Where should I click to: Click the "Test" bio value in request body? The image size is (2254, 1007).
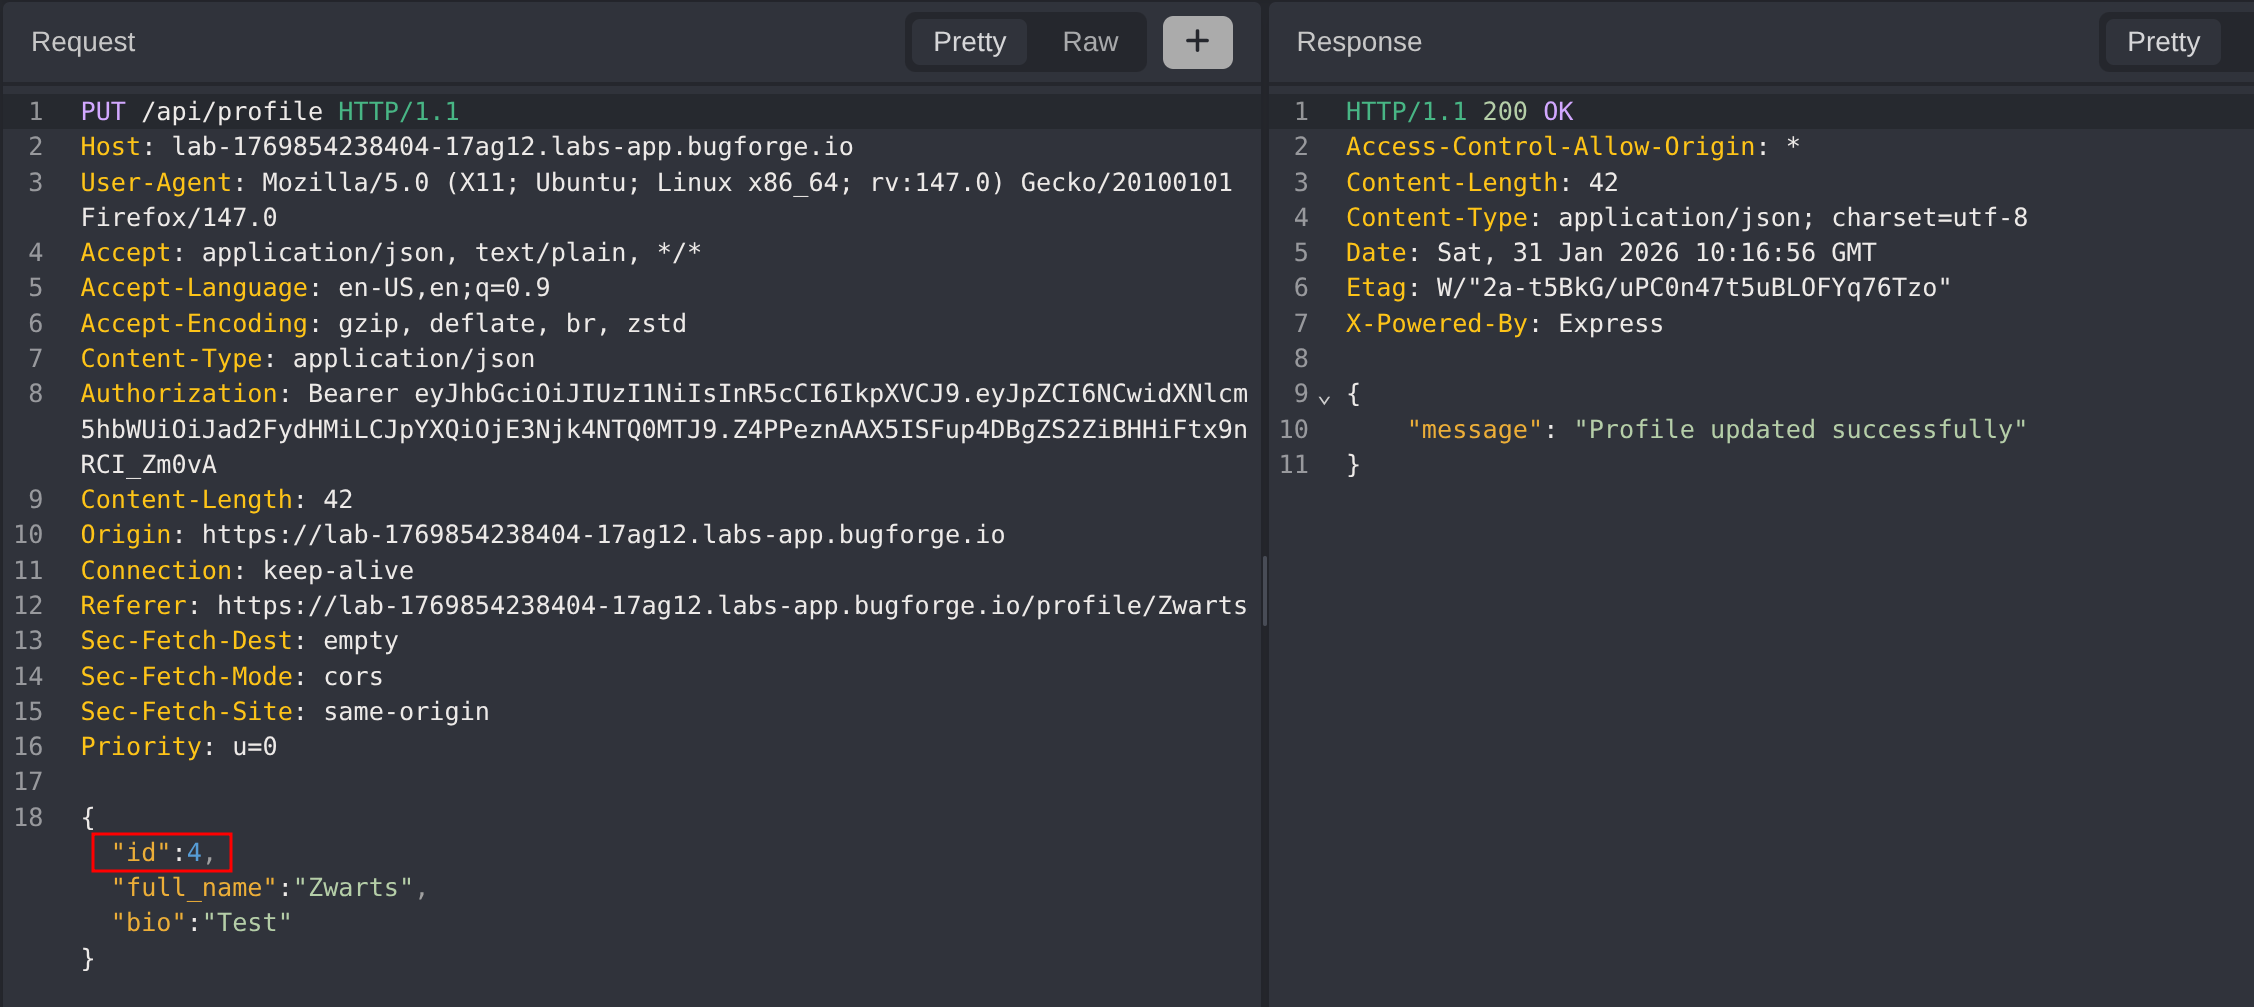[x=247, y=923]
